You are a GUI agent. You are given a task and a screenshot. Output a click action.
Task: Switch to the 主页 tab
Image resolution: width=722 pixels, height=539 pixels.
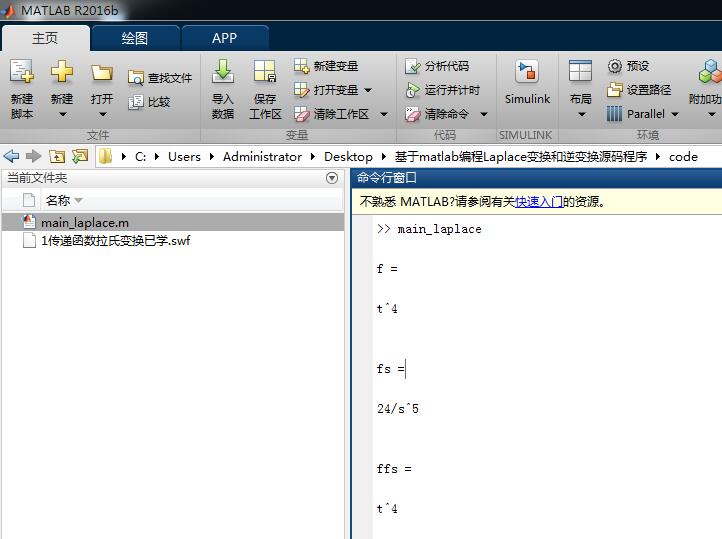(x=45, y=38)
